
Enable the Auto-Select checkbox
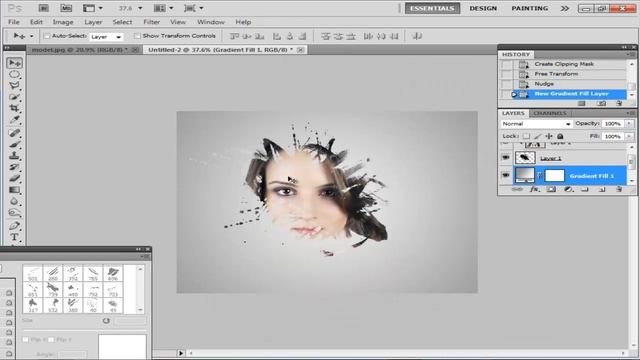(x=47, y=36)
